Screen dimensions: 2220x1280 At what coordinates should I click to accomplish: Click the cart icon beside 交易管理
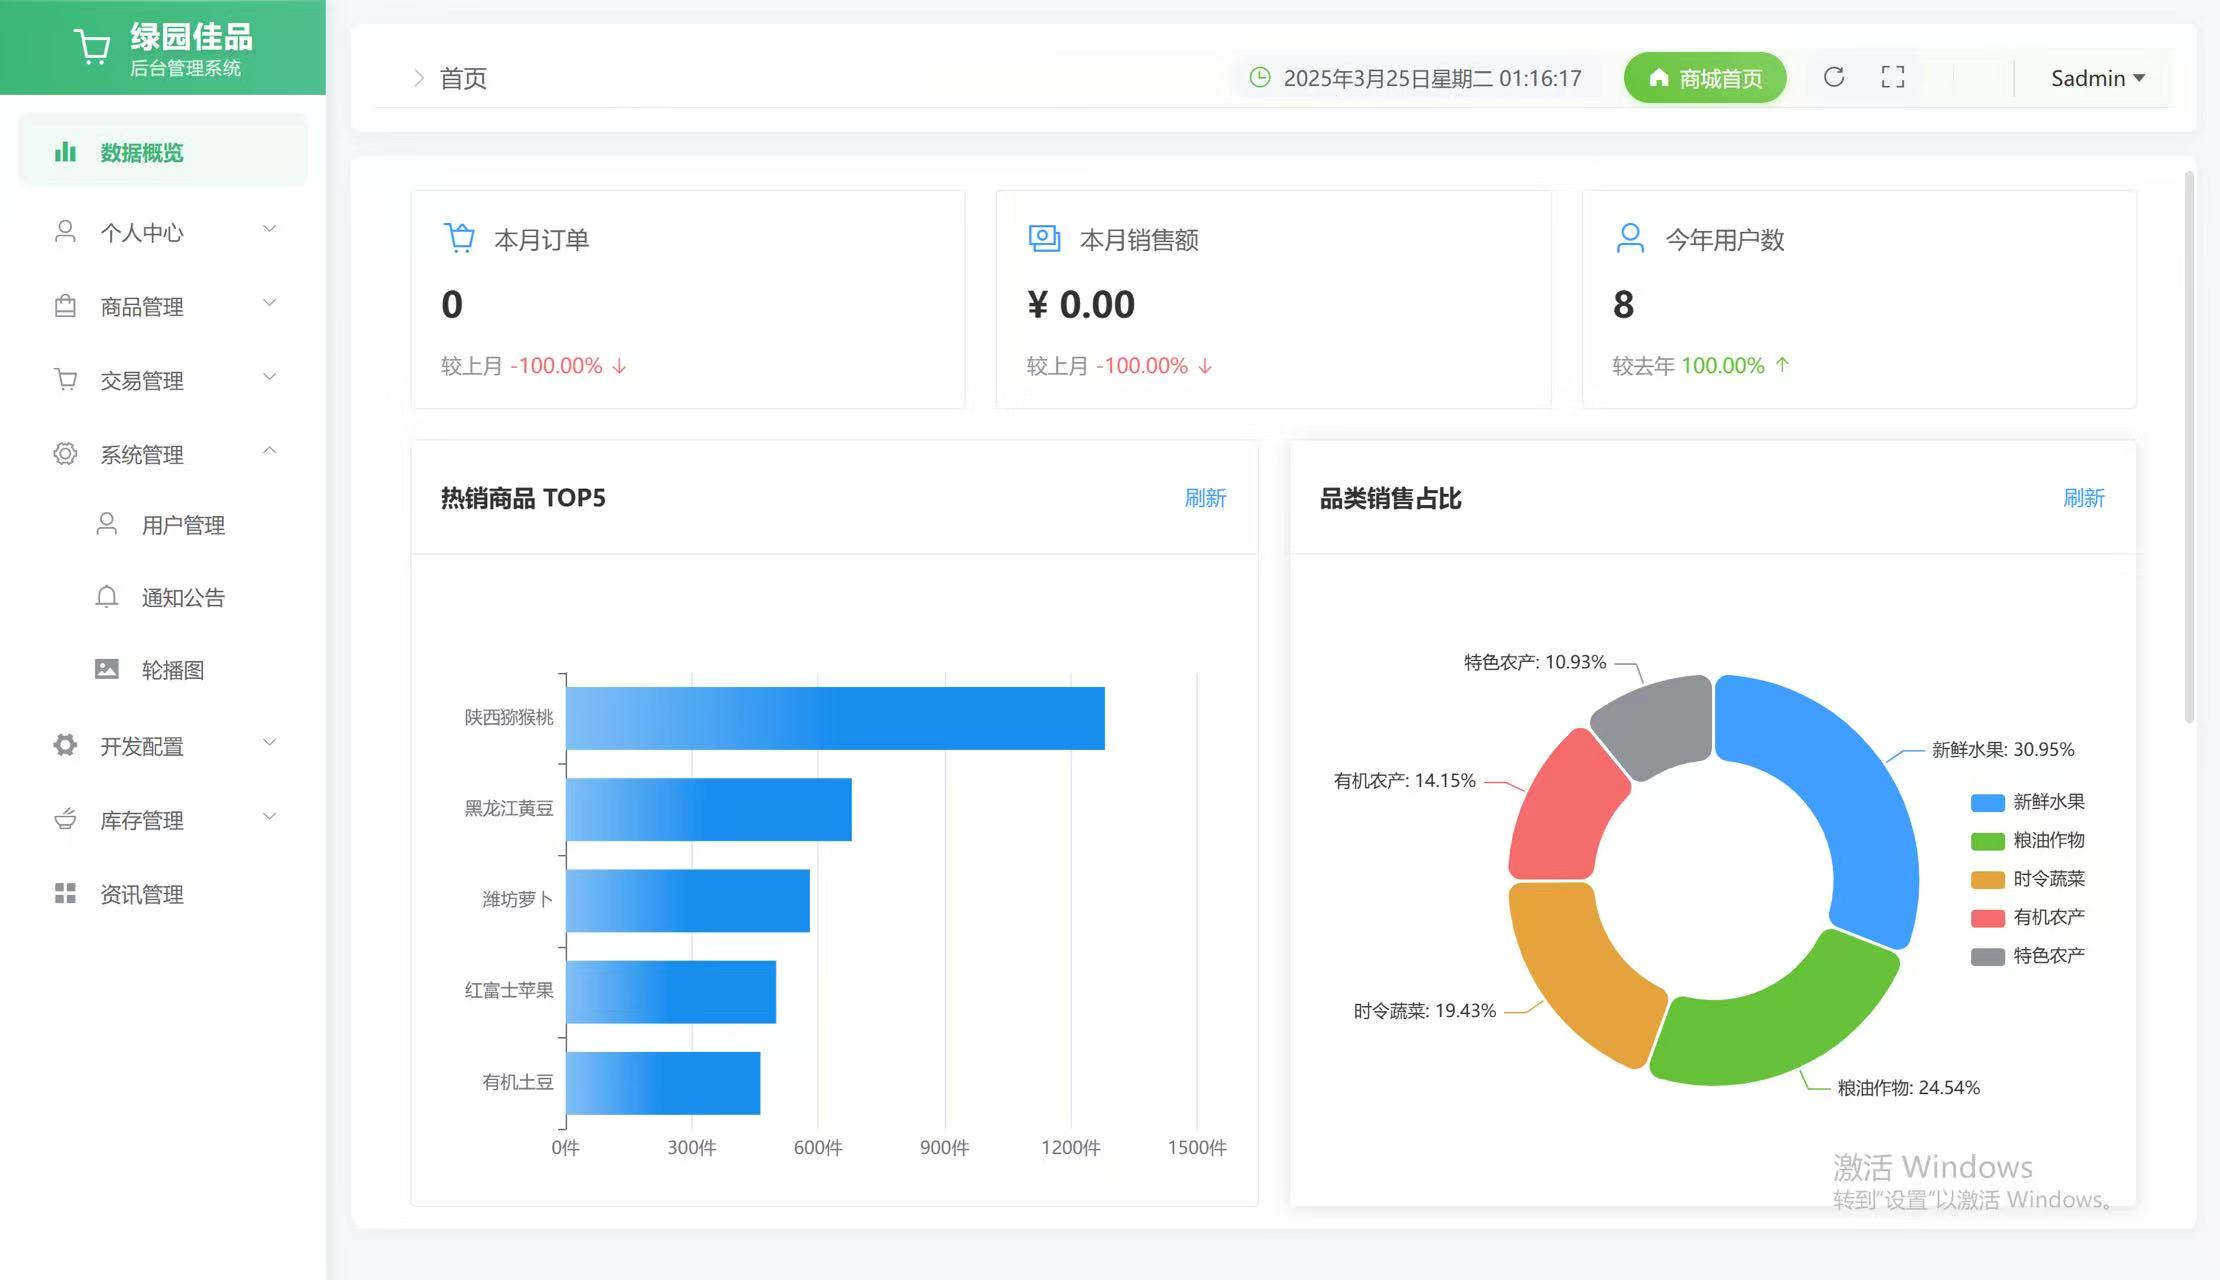pyautogui.click(x=65, y=380)
